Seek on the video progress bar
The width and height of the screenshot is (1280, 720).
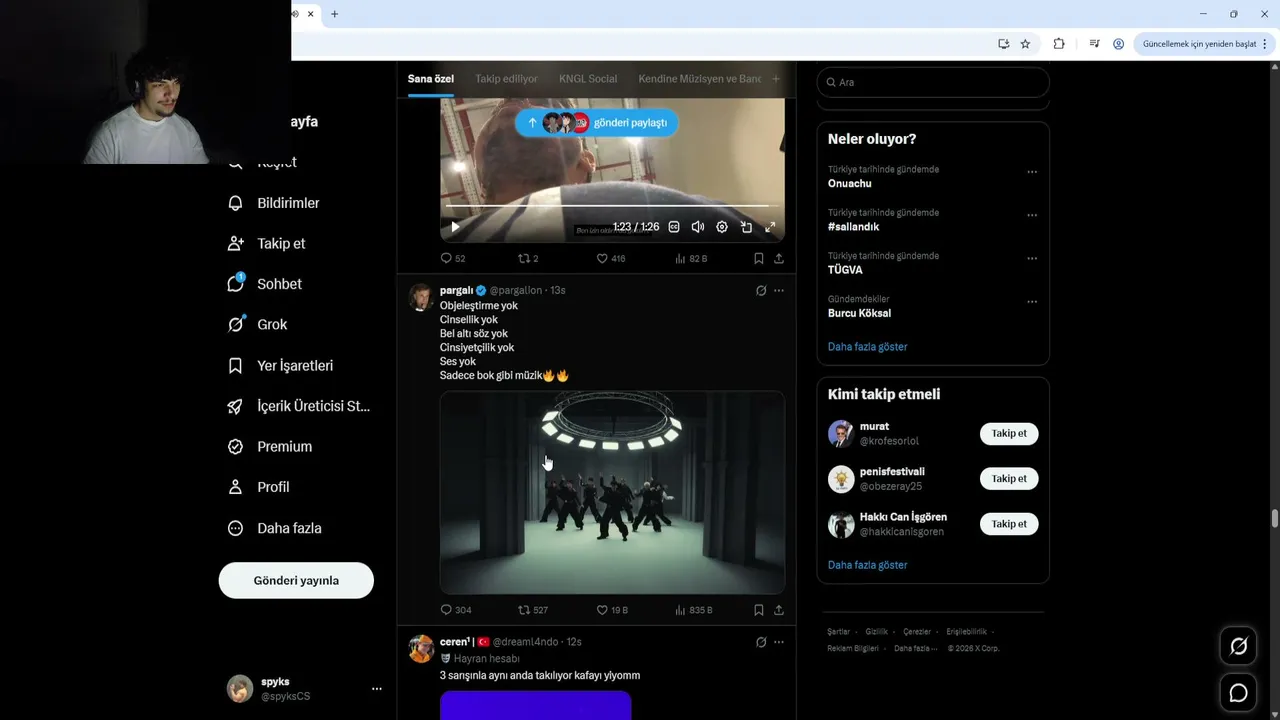[612, 206]
